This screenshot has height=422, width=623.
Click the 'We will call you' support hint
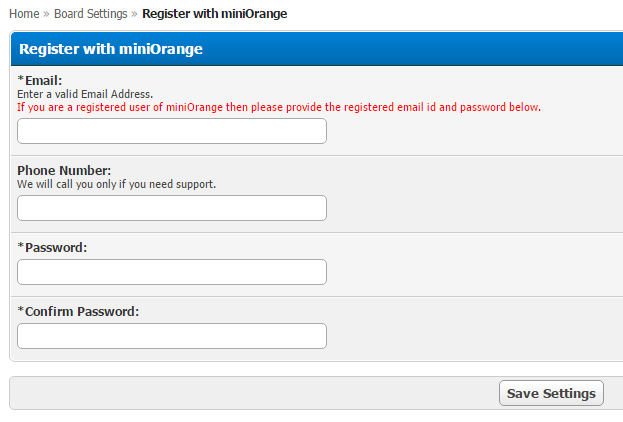click(x=116, y=184)
